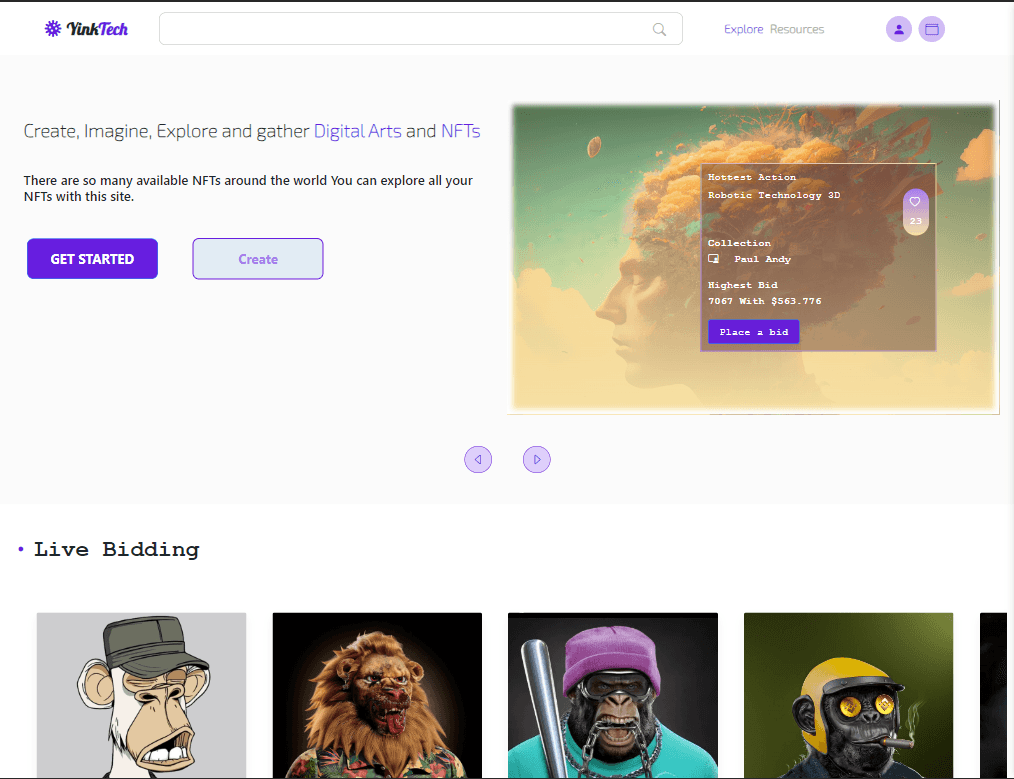Click the Create button
This screenshot has height=779, width=1014.
258,259
